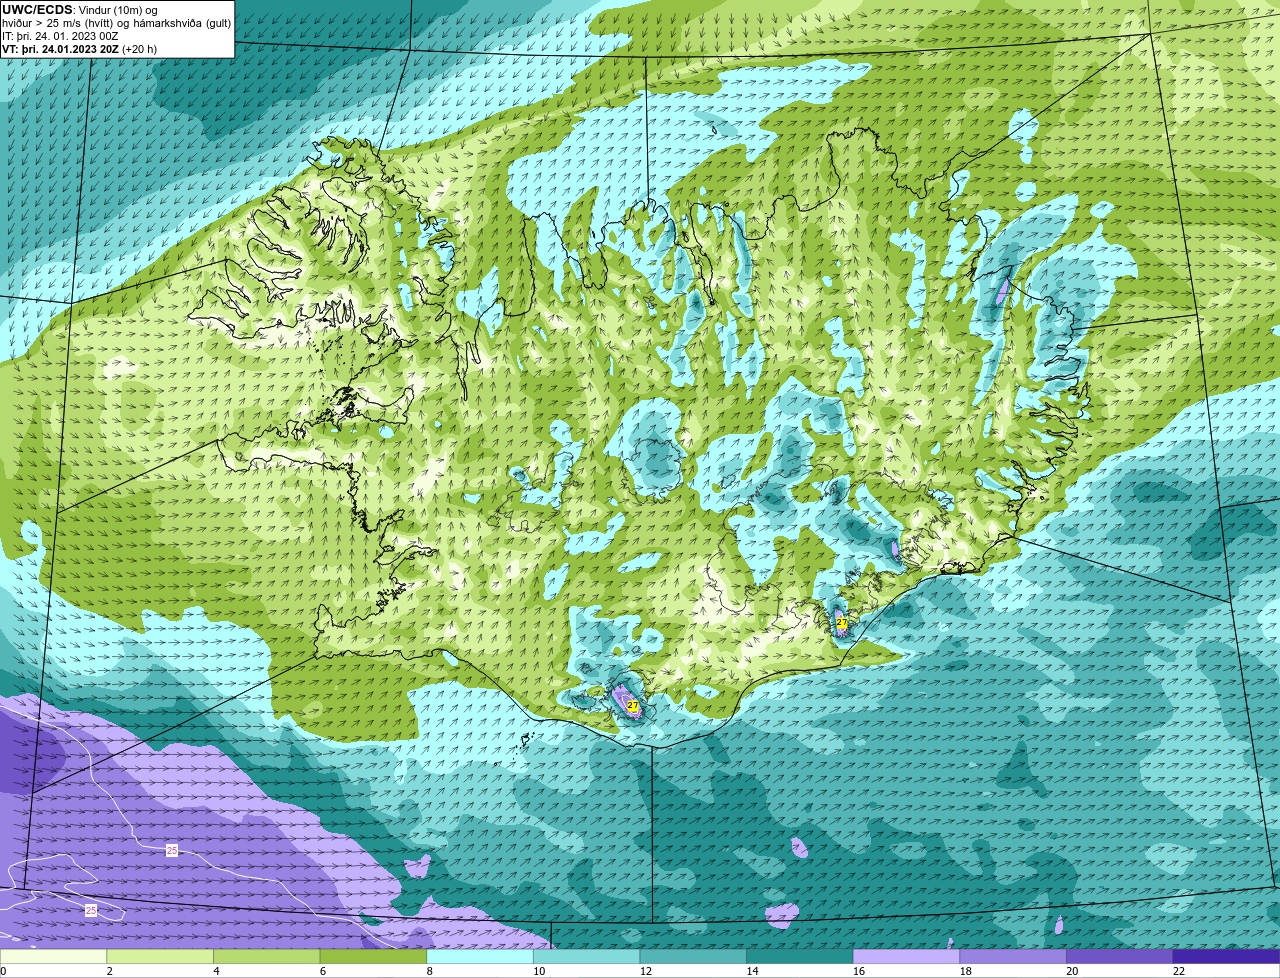
Task: Click the legend scale number 20
Action: click(x=1072, y=971)
